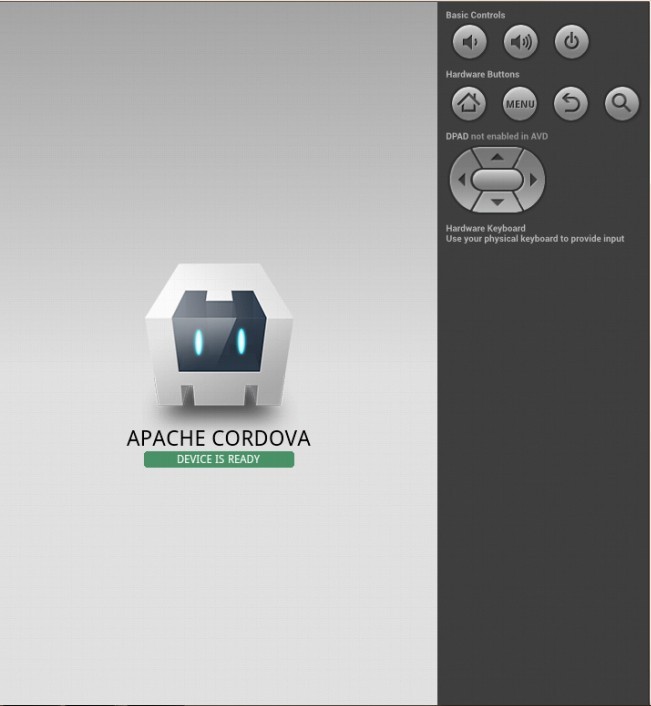Click 'DPAD not enabled in AVD' text

coord(497,136)
